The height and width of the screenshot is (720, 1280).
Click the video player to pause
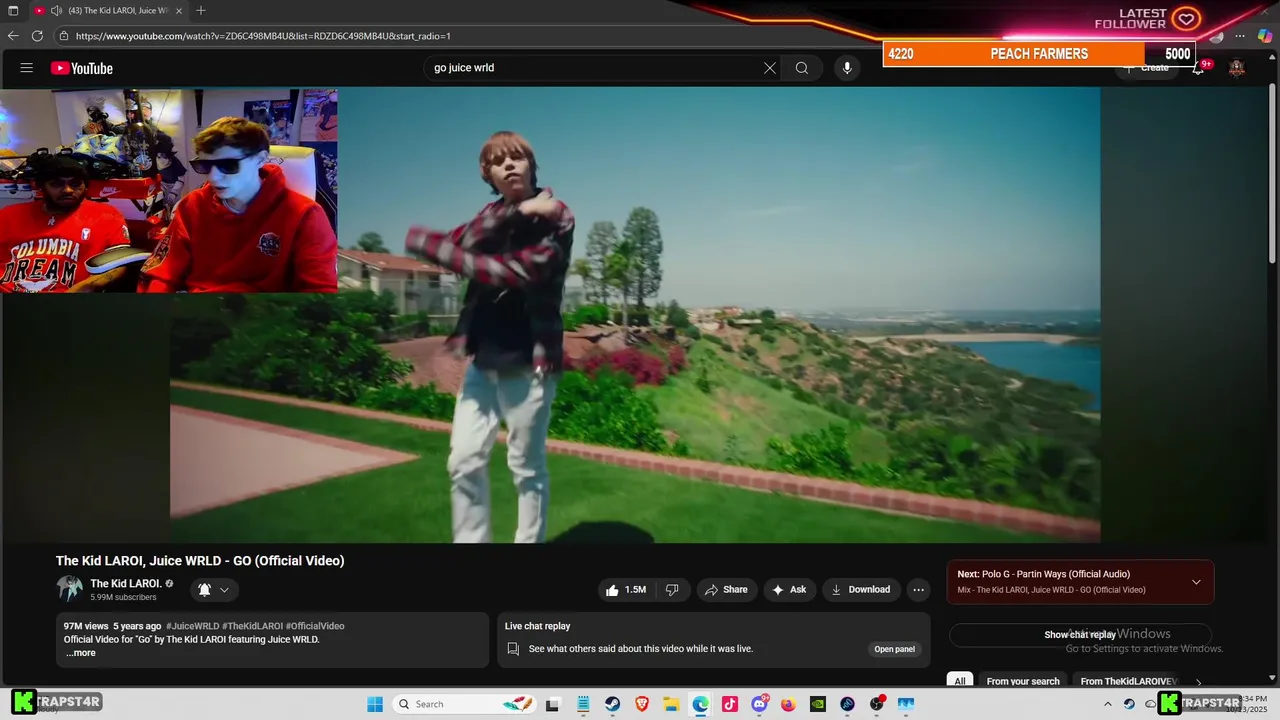(x=635, y=315)
